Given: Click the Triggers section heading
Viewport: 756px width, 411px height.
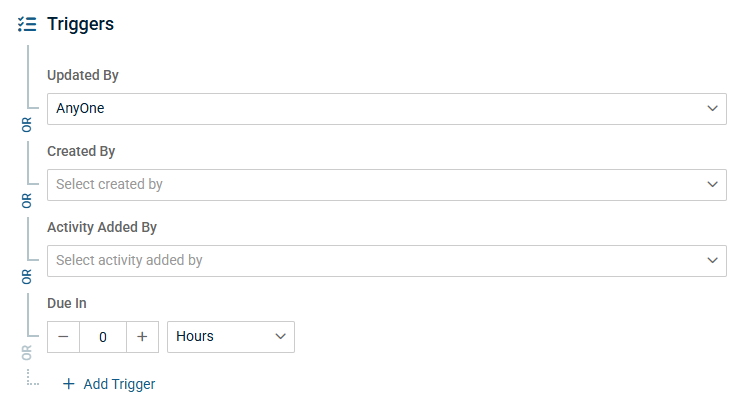Looking at the screenshot, I should click(80, 24).
